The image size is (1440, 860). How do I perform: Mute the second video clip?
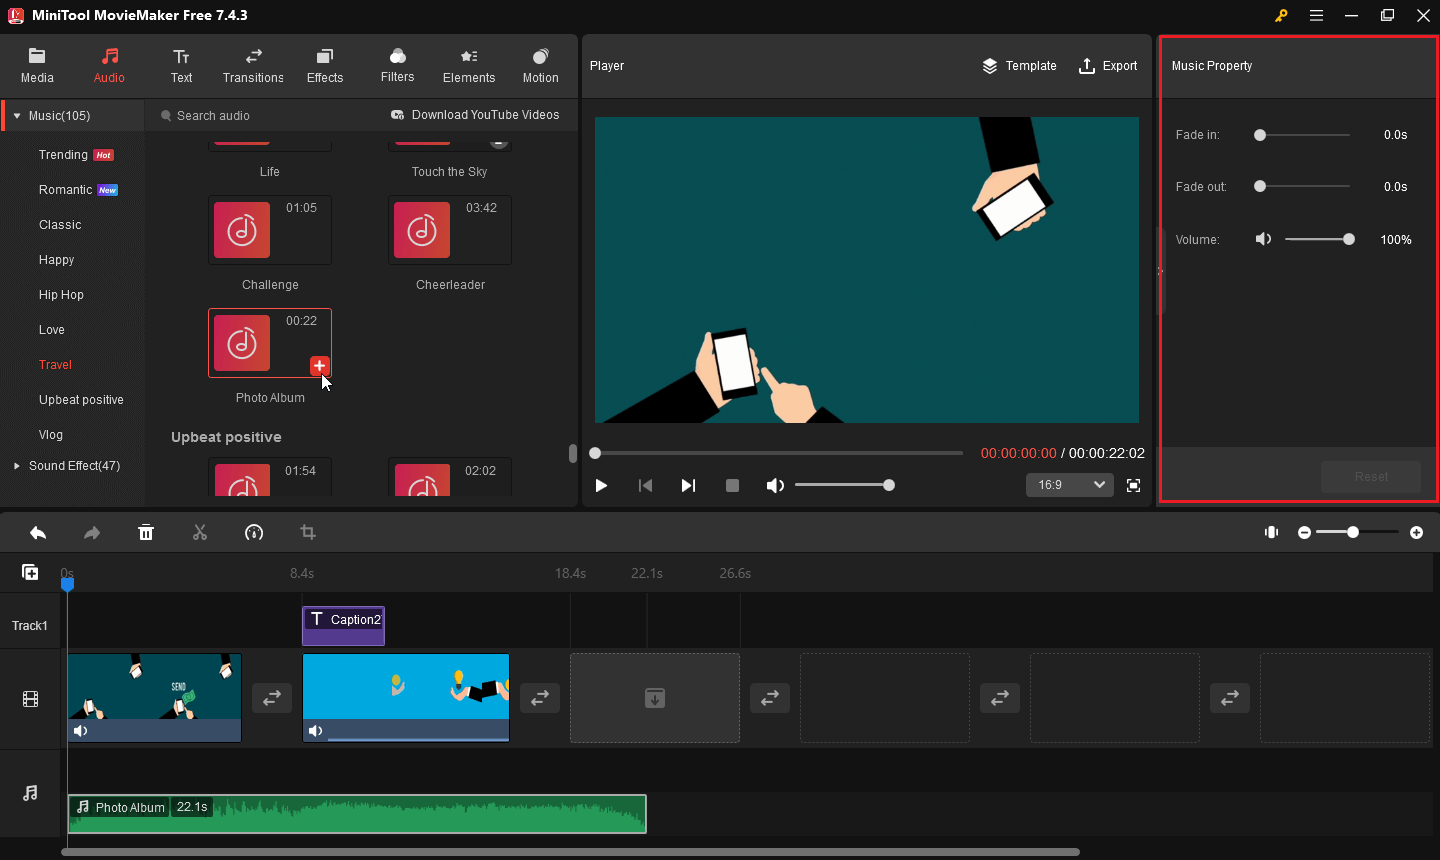coord(316,731)
